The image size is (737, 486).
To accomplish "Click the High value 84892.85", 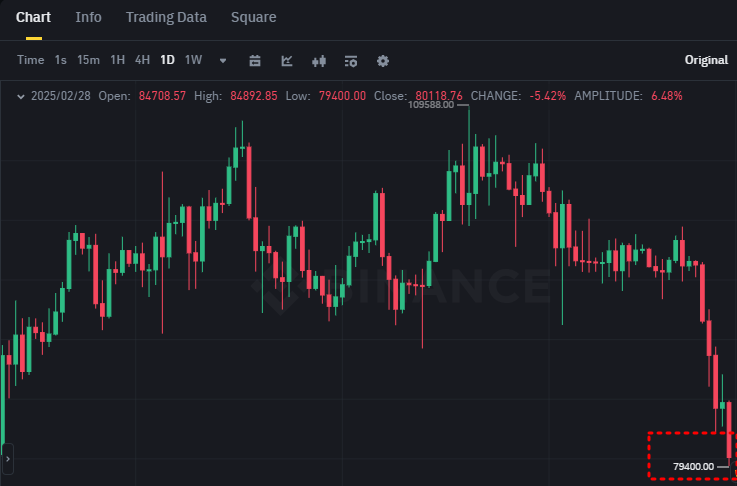I will click(254, 96).
